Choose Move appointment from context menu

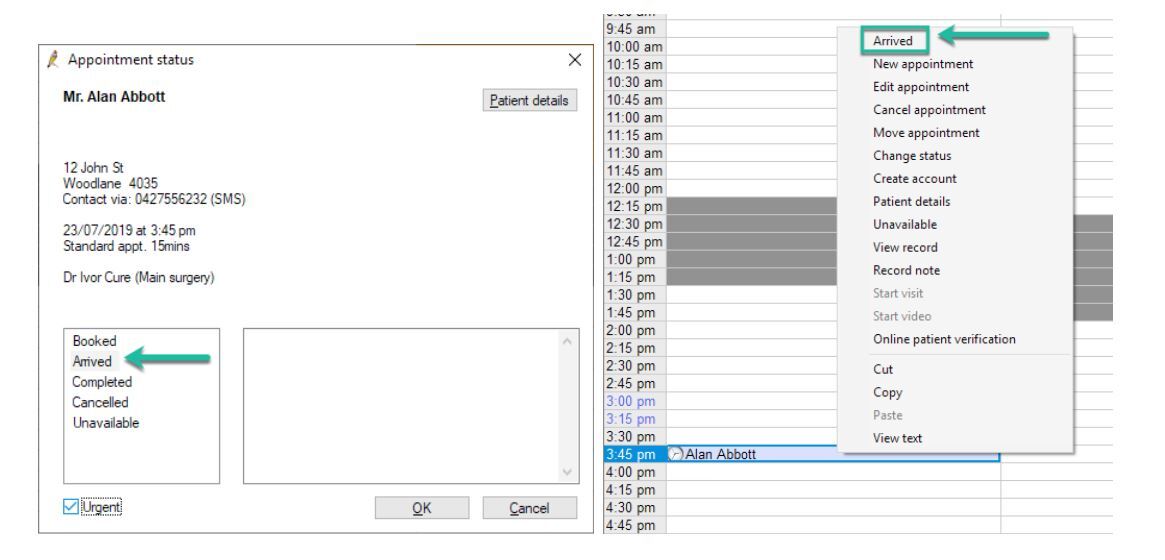926,133
